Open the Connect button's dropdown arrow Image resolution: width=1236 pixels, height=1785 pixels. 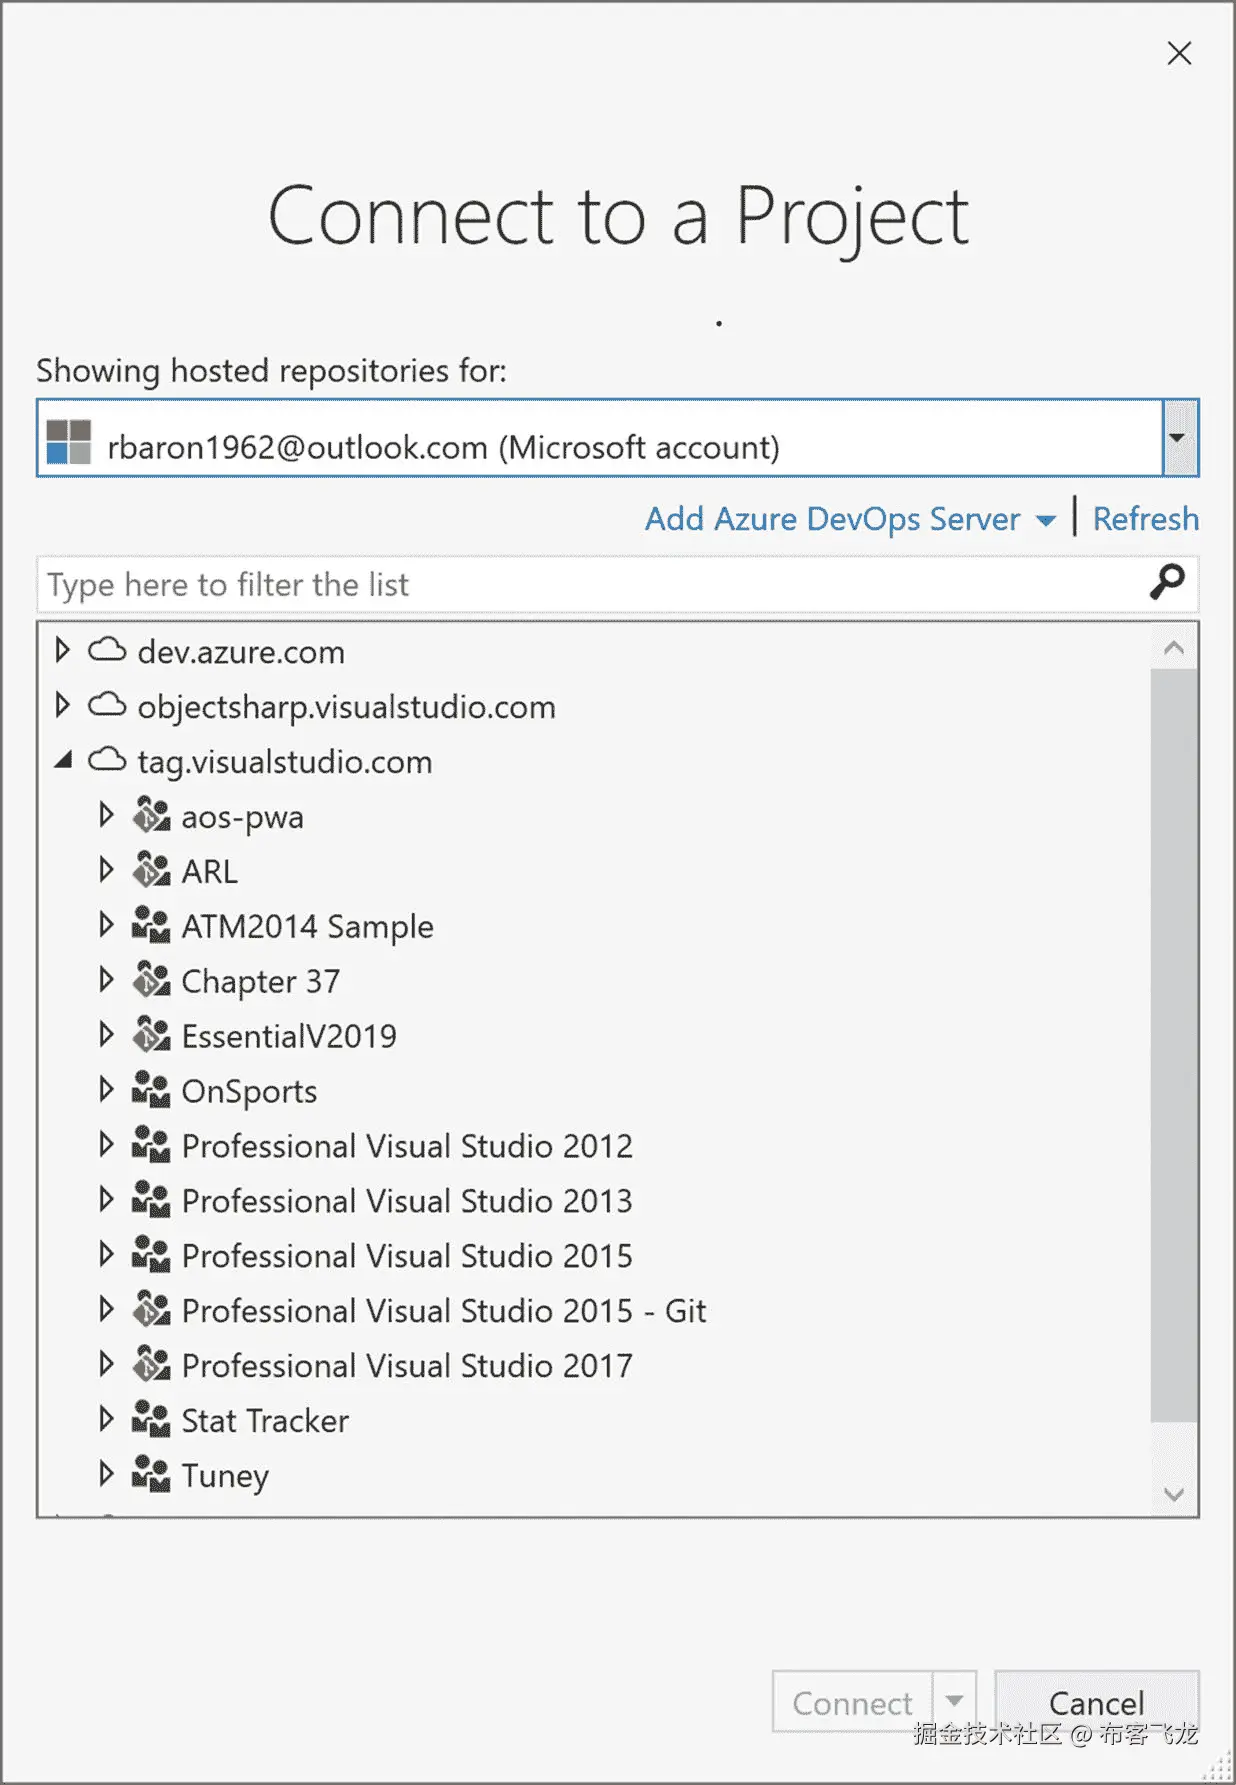click(955, 1701)
